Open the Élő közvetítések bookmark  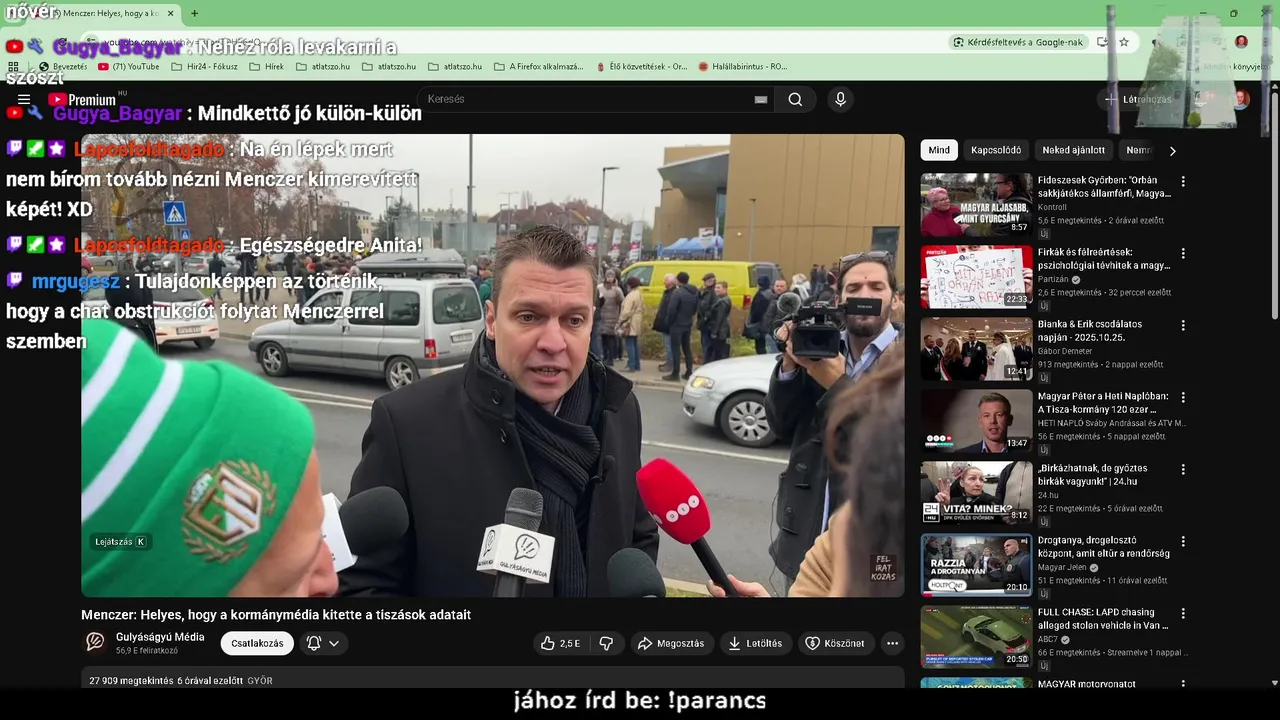640,66
